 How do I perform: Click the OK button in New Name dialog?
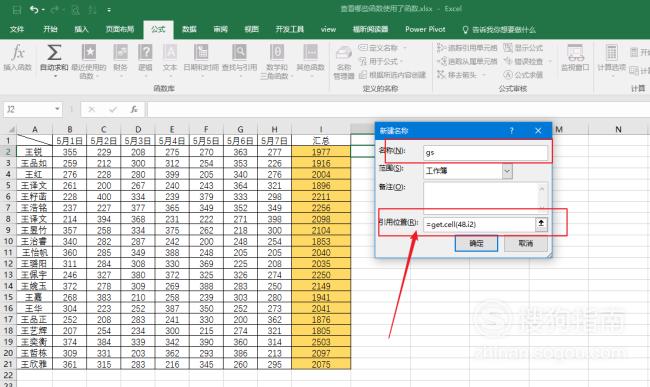pos(476,243)
